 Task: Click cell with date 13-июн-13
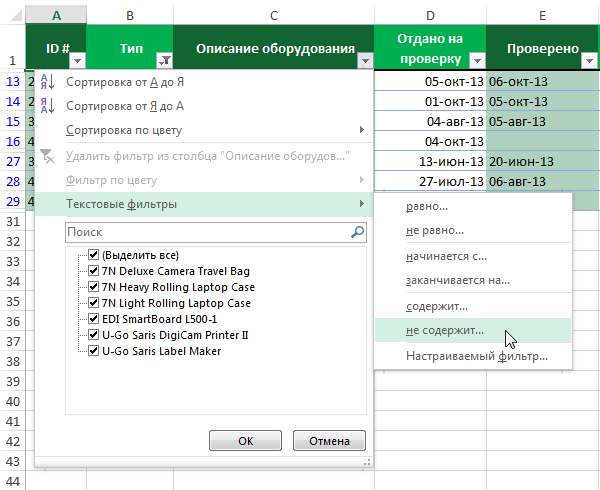pos(430,161)
